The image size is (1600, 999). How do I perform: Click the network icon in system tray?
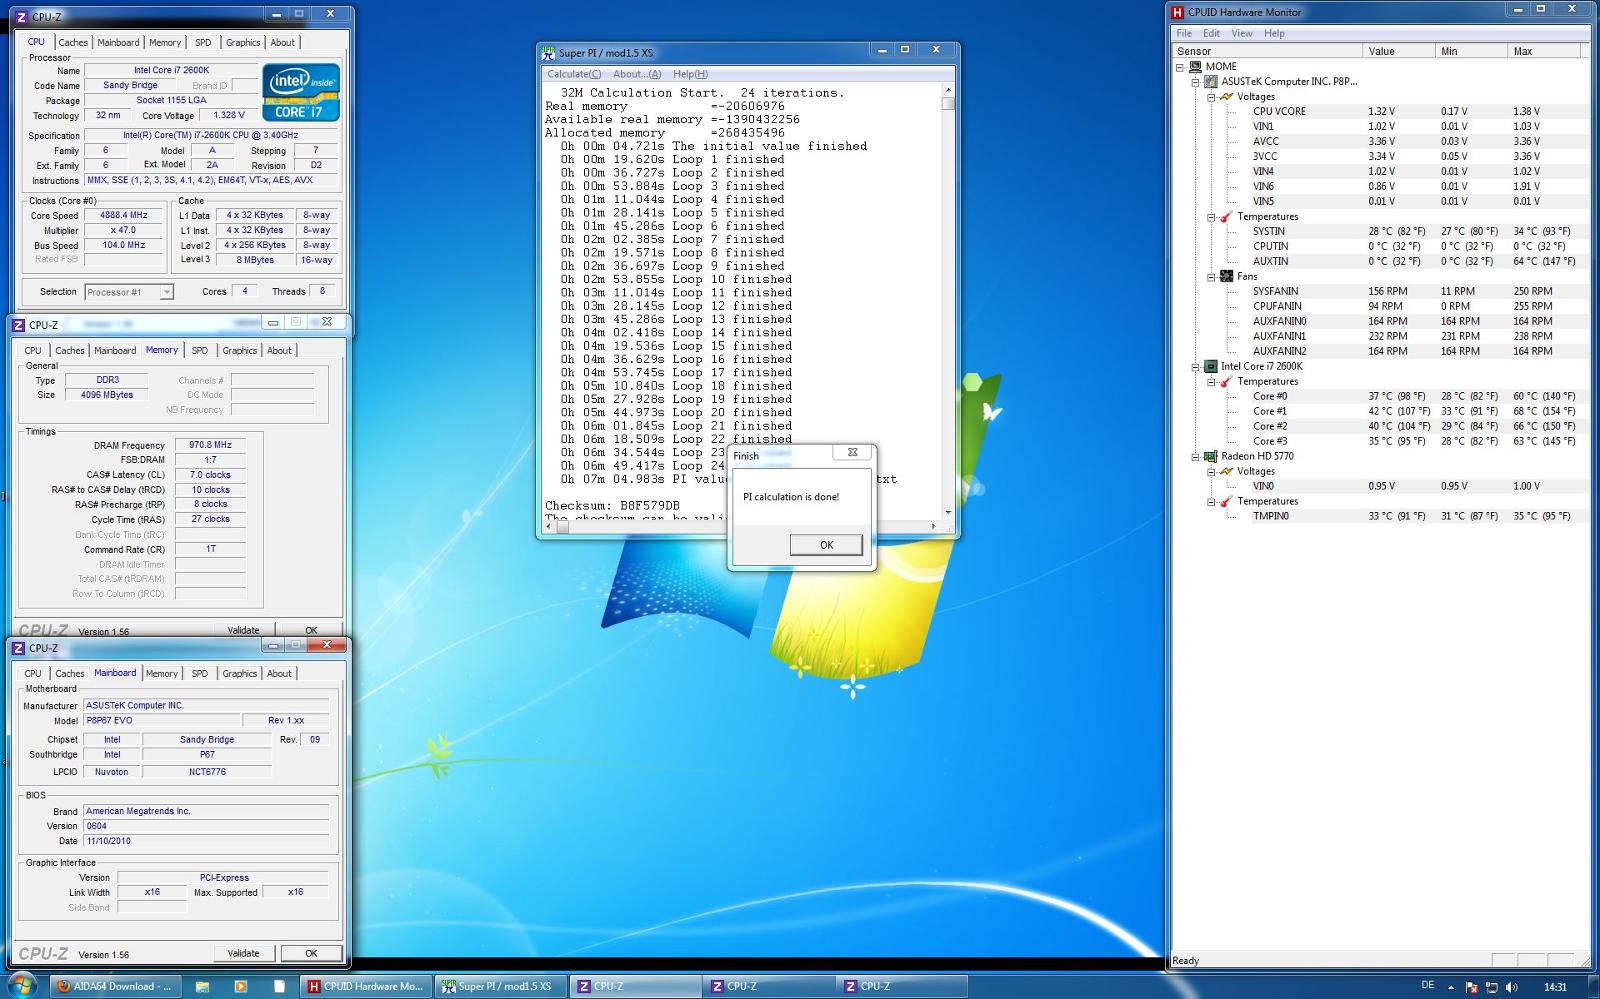(1491, 987)
